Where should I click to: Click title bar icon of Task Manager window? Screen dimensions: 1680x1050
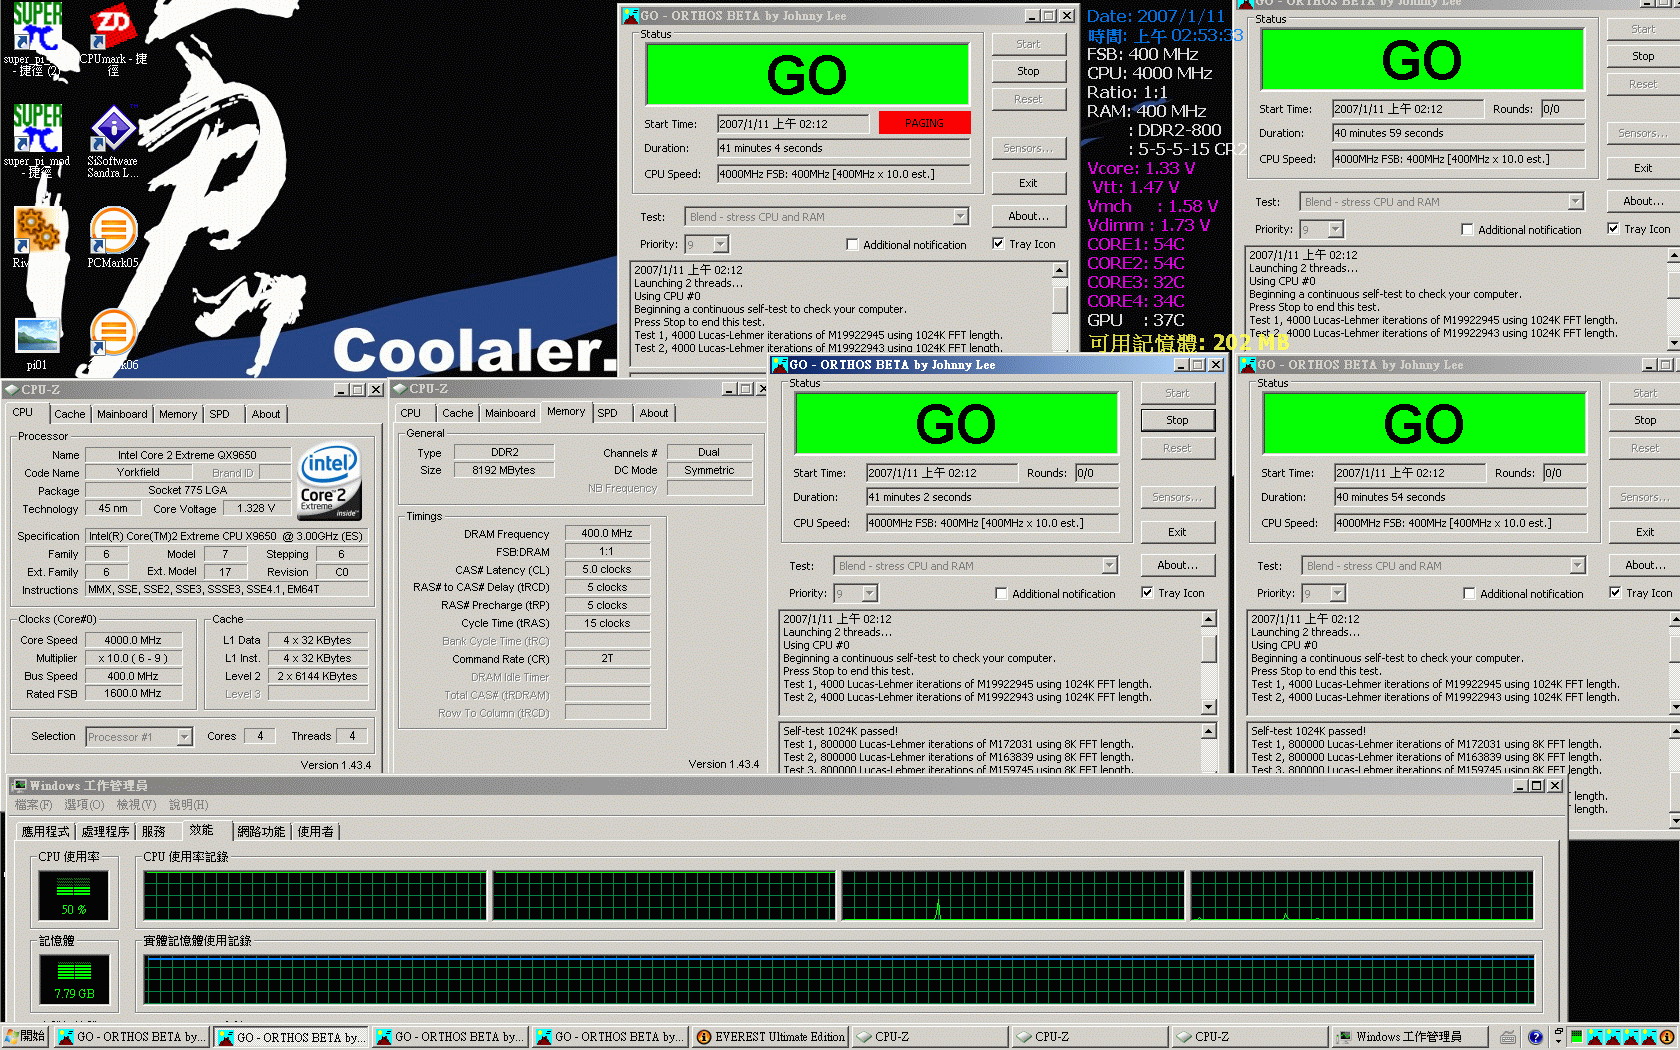pos(18,786)
